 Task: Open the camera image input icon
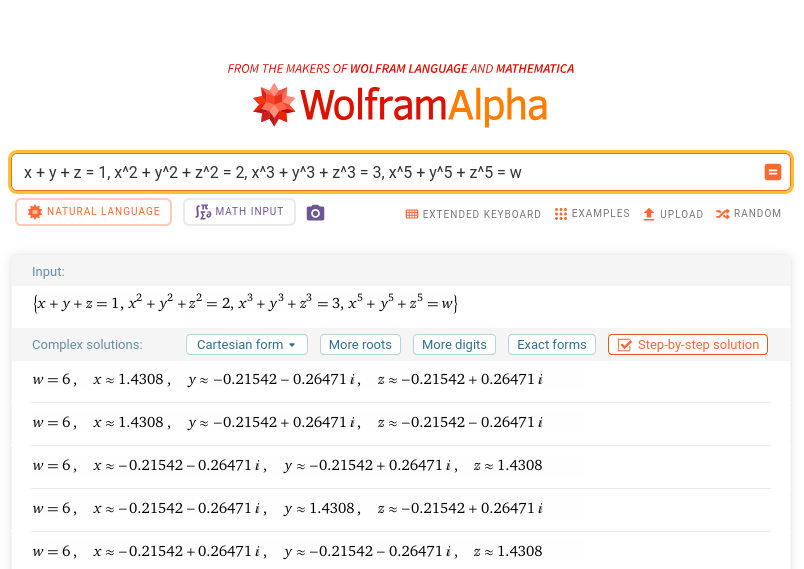point(315,213)
